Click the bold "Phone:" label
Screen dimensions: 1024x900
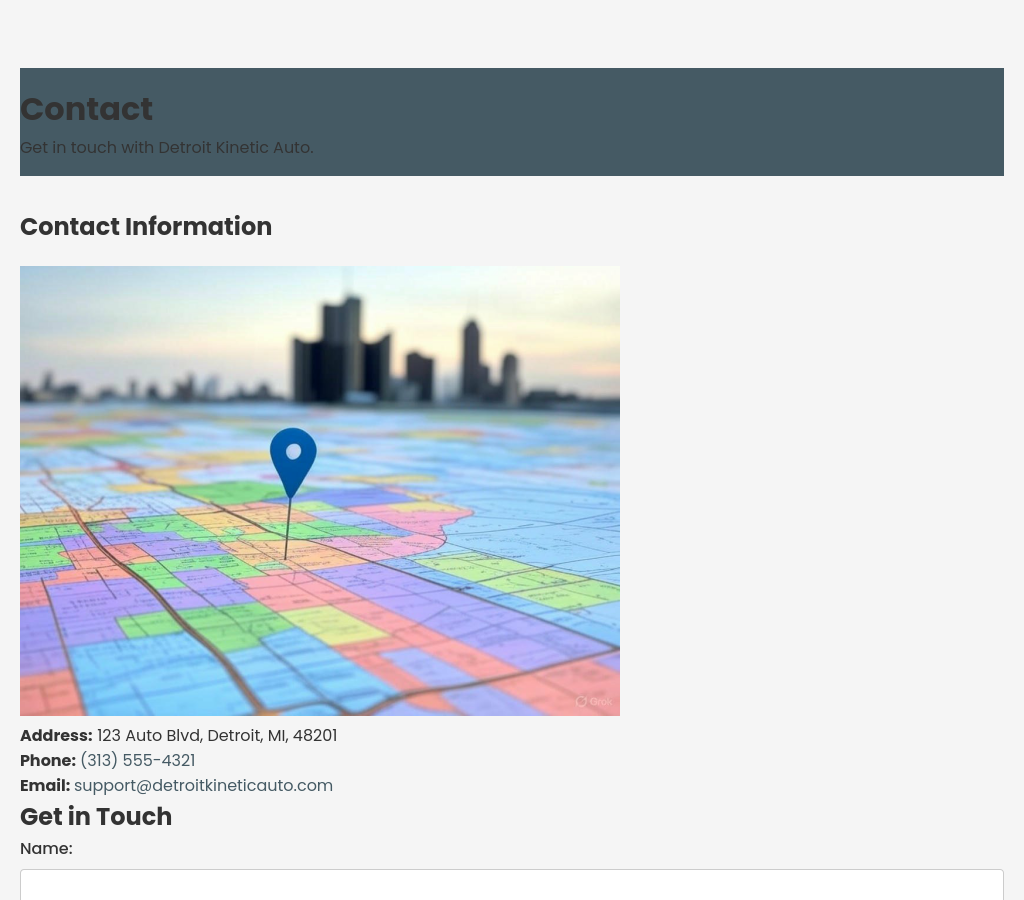[x=47, y=761]
